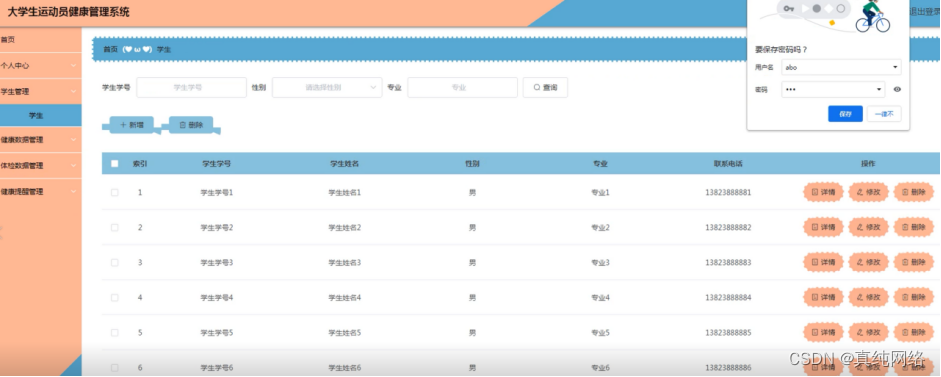Click the 新增 plus button
This screenshot has width=941, height=377.
coord(131,125)
